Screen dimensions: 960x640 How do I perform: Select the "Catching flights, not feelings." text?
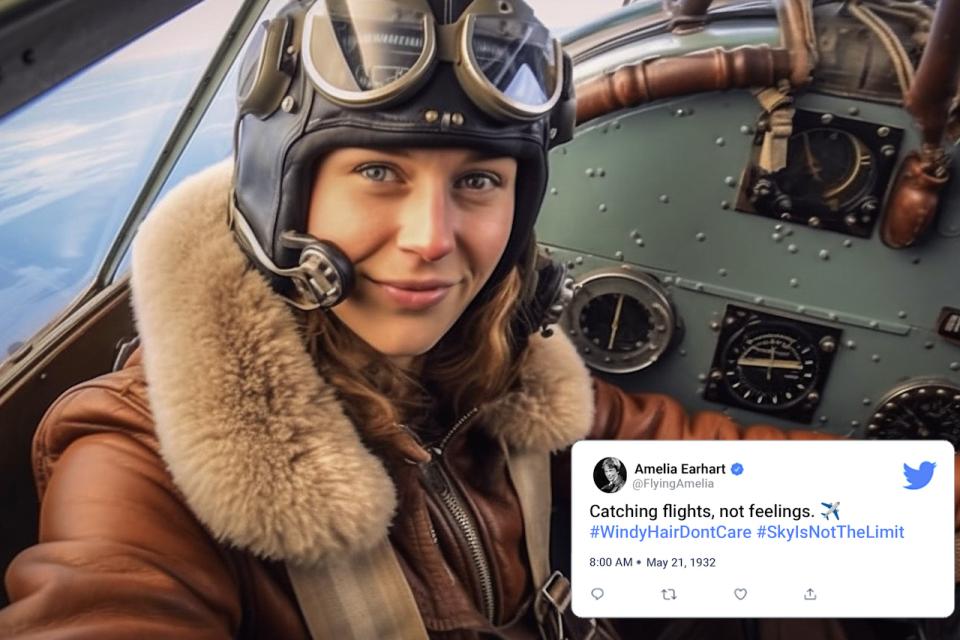pyautogui.click(x=702, y=510)
